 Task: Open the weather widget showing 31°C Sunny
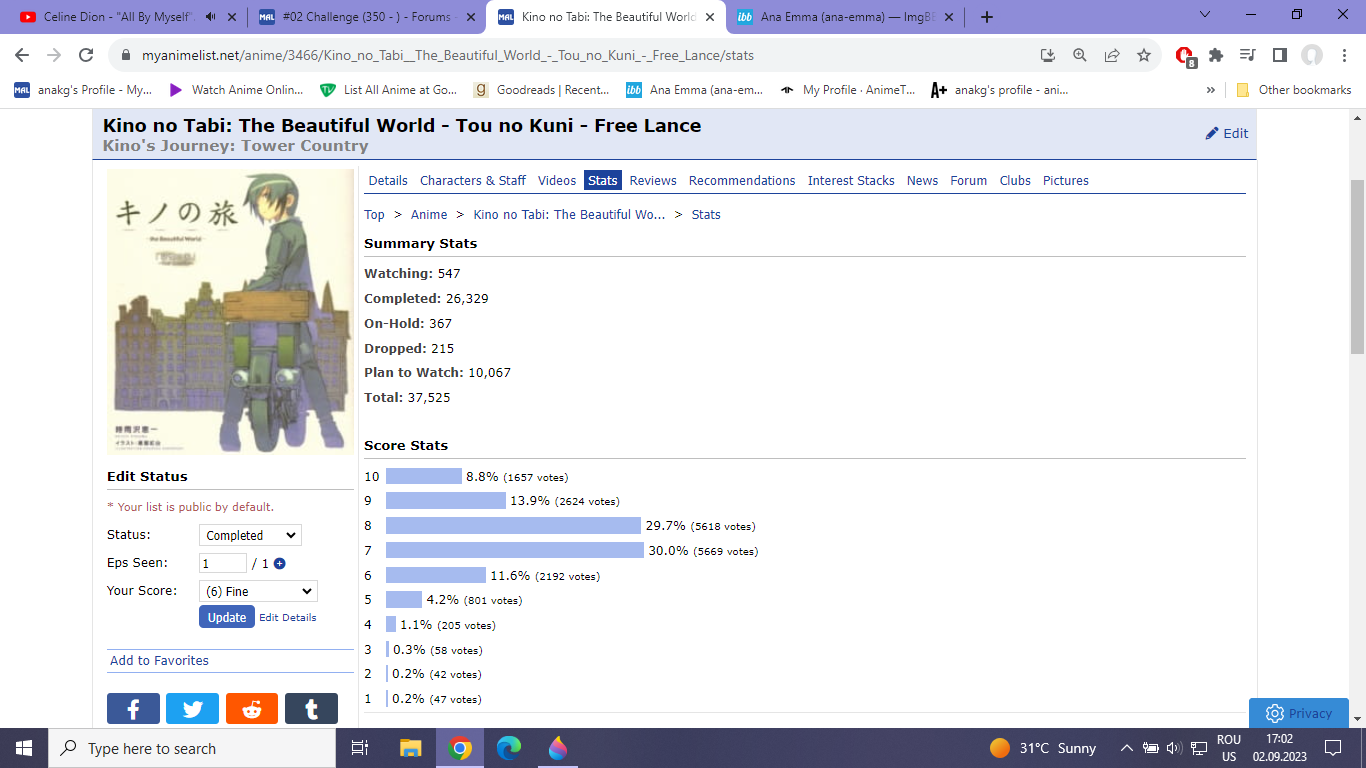[x=1043, y=748]
